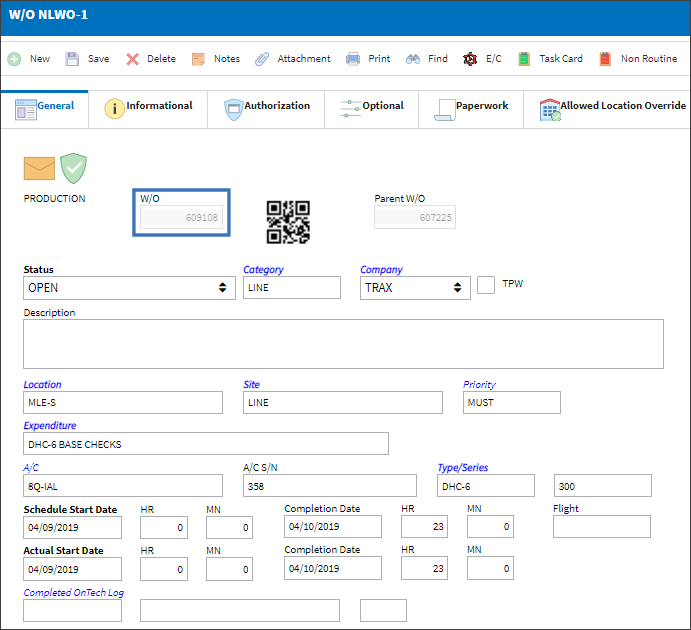The width and height of the screenshot is (691, 630).
Task: Click the red Non Routine clipboard icon
Action: [606, 59]
